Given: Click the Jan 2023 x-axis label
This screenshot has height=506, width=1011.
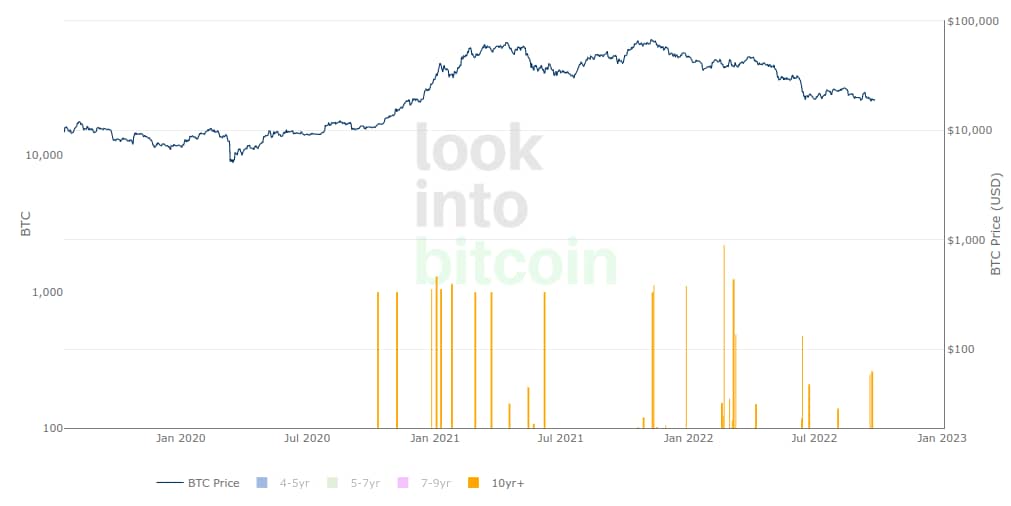Looking at the screenshot, I should click(941, 438).
